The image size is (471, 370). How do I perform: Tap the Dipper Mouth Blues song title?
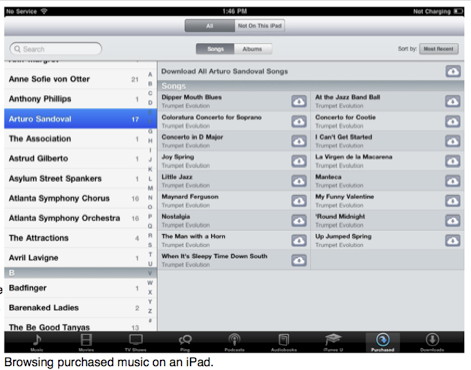click(x=192, y=97)
